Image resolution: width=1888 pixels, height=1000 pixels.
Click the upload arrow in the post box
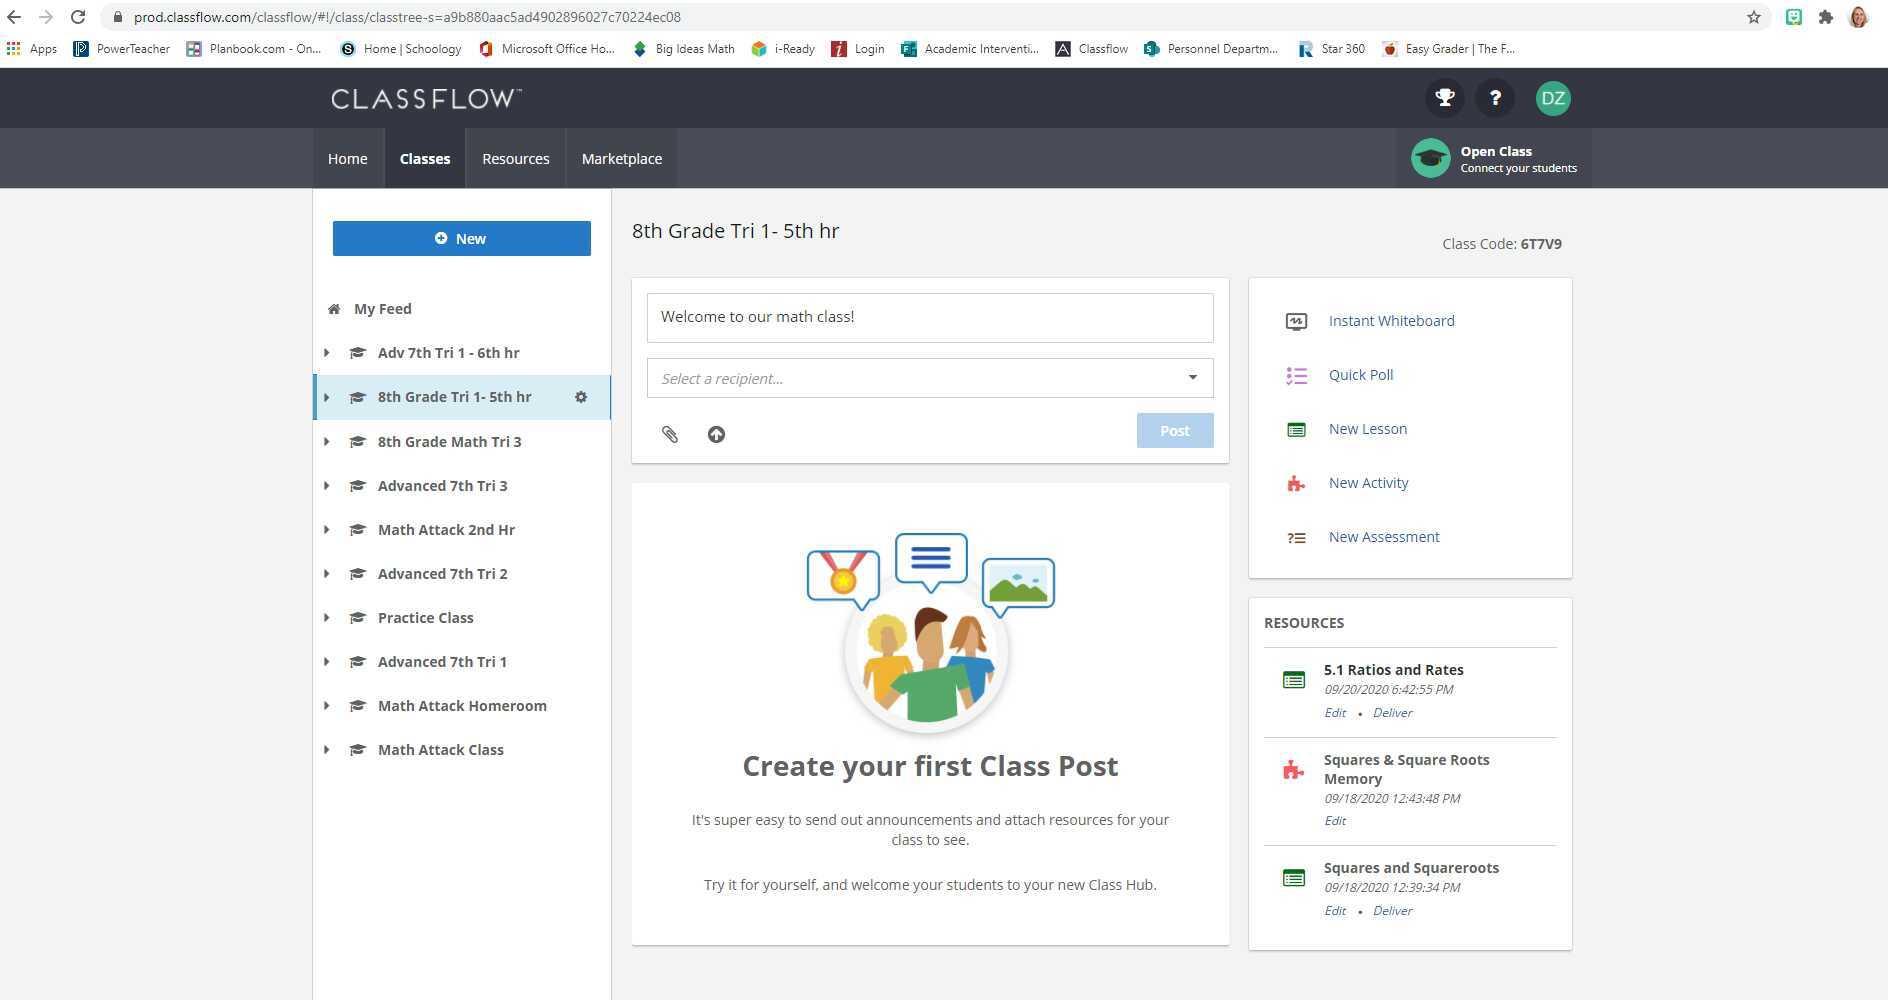[715, 434]
